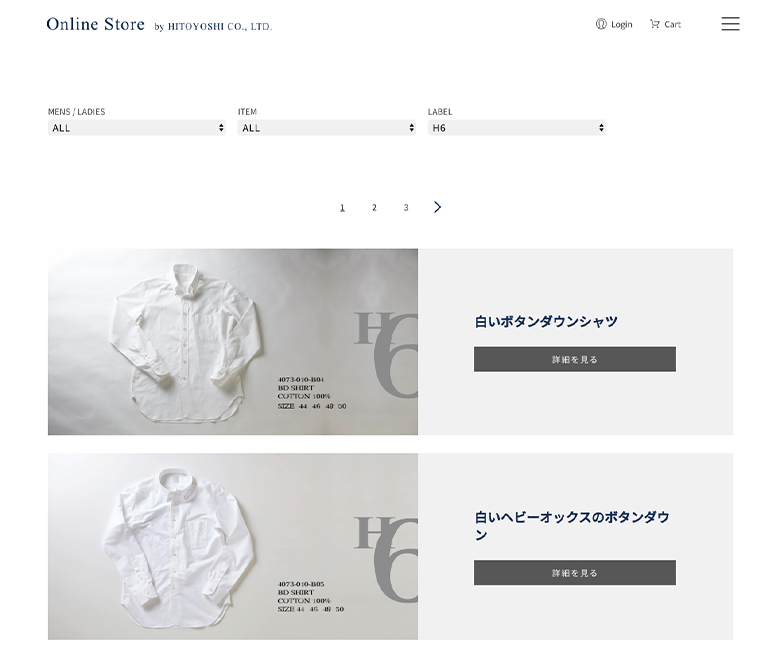This screenshot has width=780, height=650.
Task: Click the Login user icon
Action: click(601, 24)
